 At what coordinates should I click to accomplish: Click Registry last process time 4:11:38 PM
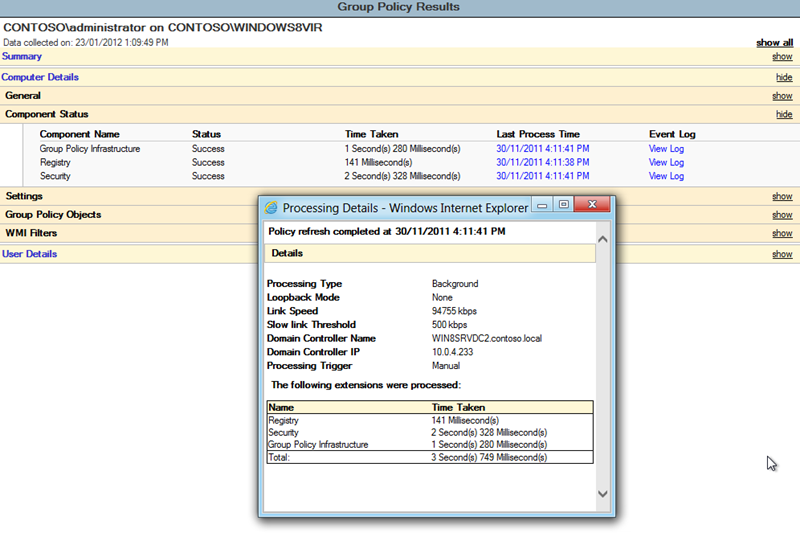pyautogui.click(x=542, y=163)
